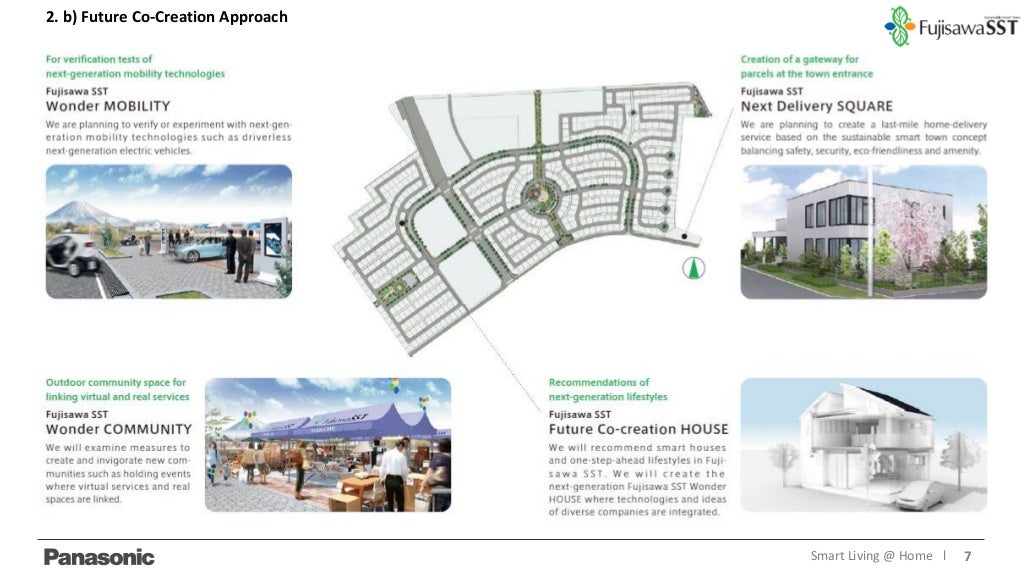Click 'Fujisawa SST' label above Next Delivery SQUARE
This screenshot has width=1024, height=578.
771,91
